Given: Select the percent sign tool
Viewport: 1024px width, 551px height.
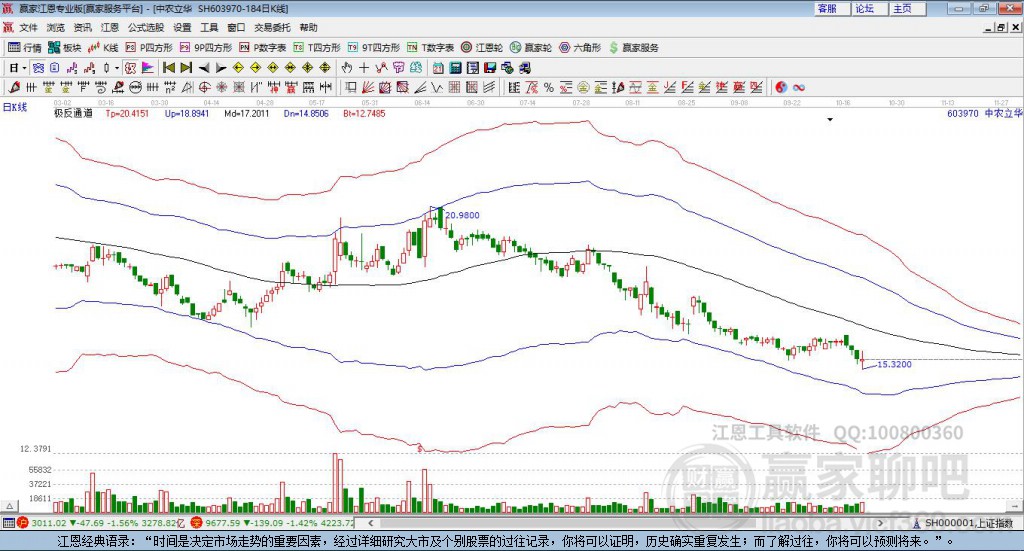Looking at the screenshot, I should click(x=549, y=87).
